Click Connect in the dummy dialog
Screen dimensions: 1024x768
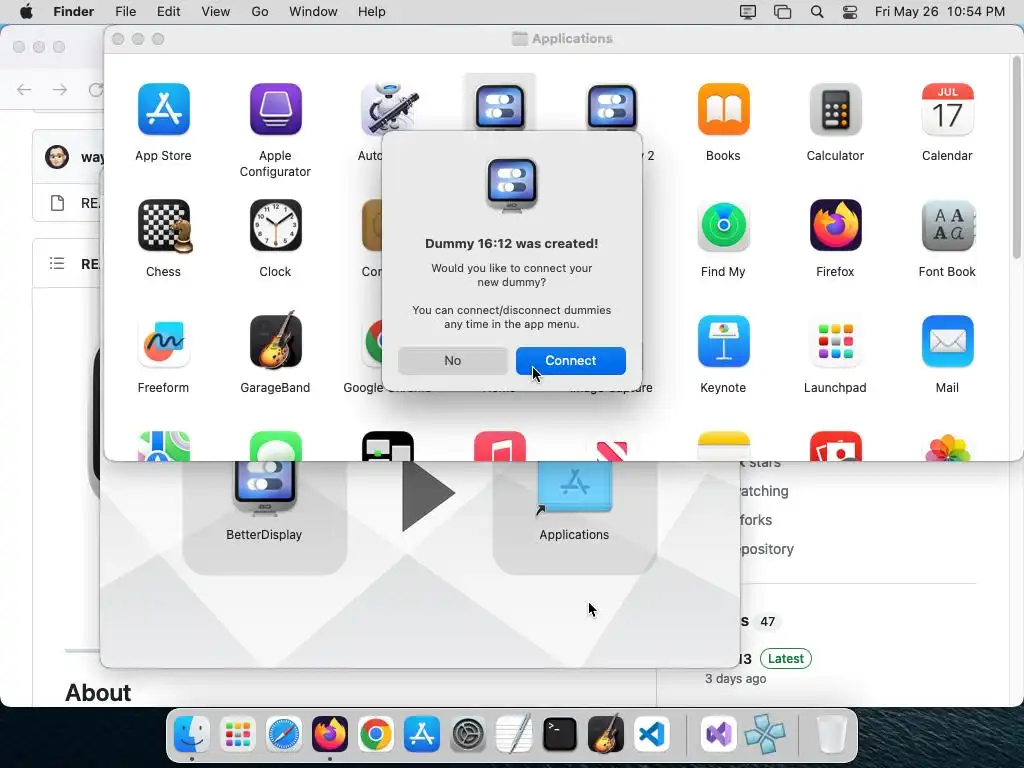coord(571,360)
